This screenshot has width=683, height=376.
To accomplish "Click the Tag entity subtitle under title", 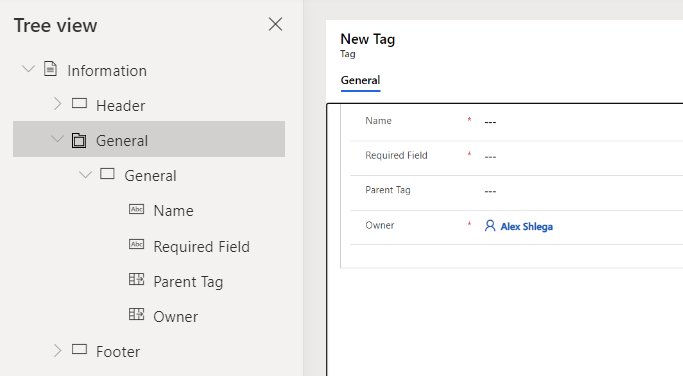I will 348,54.
